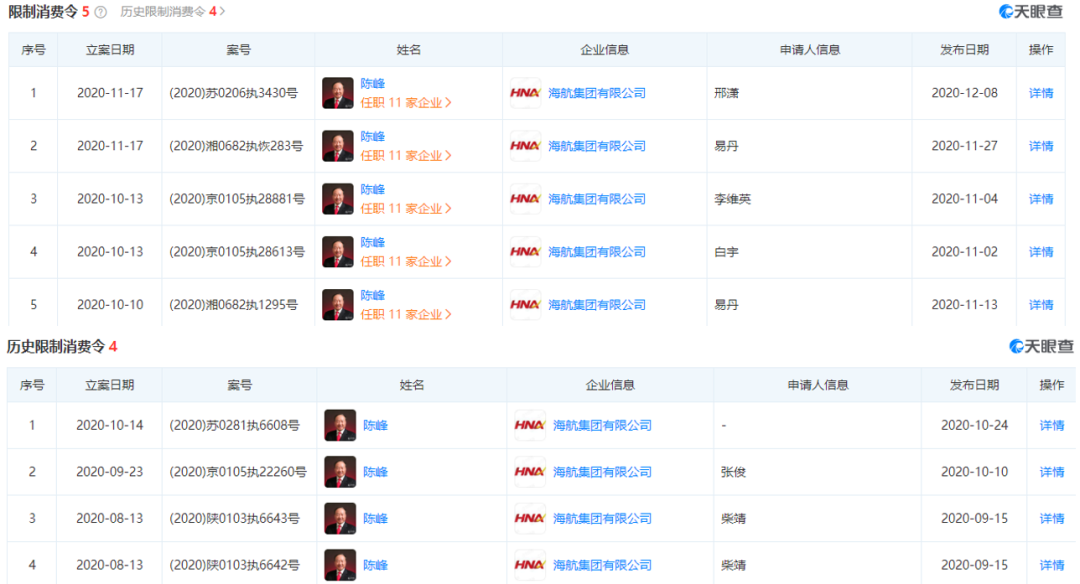Click 陈峰's photo in row (2020)苏0281执6608号
This screenshot has width=1080, height=584.
point(340,426)
